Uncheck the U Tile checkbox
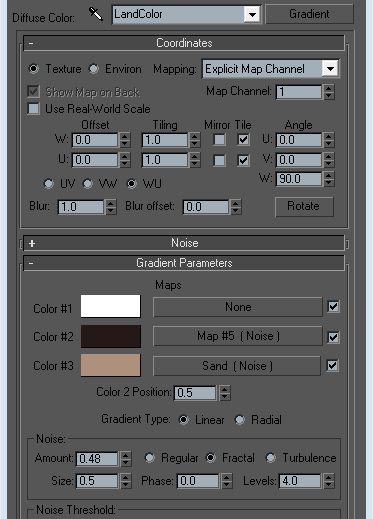 (243, 160)
